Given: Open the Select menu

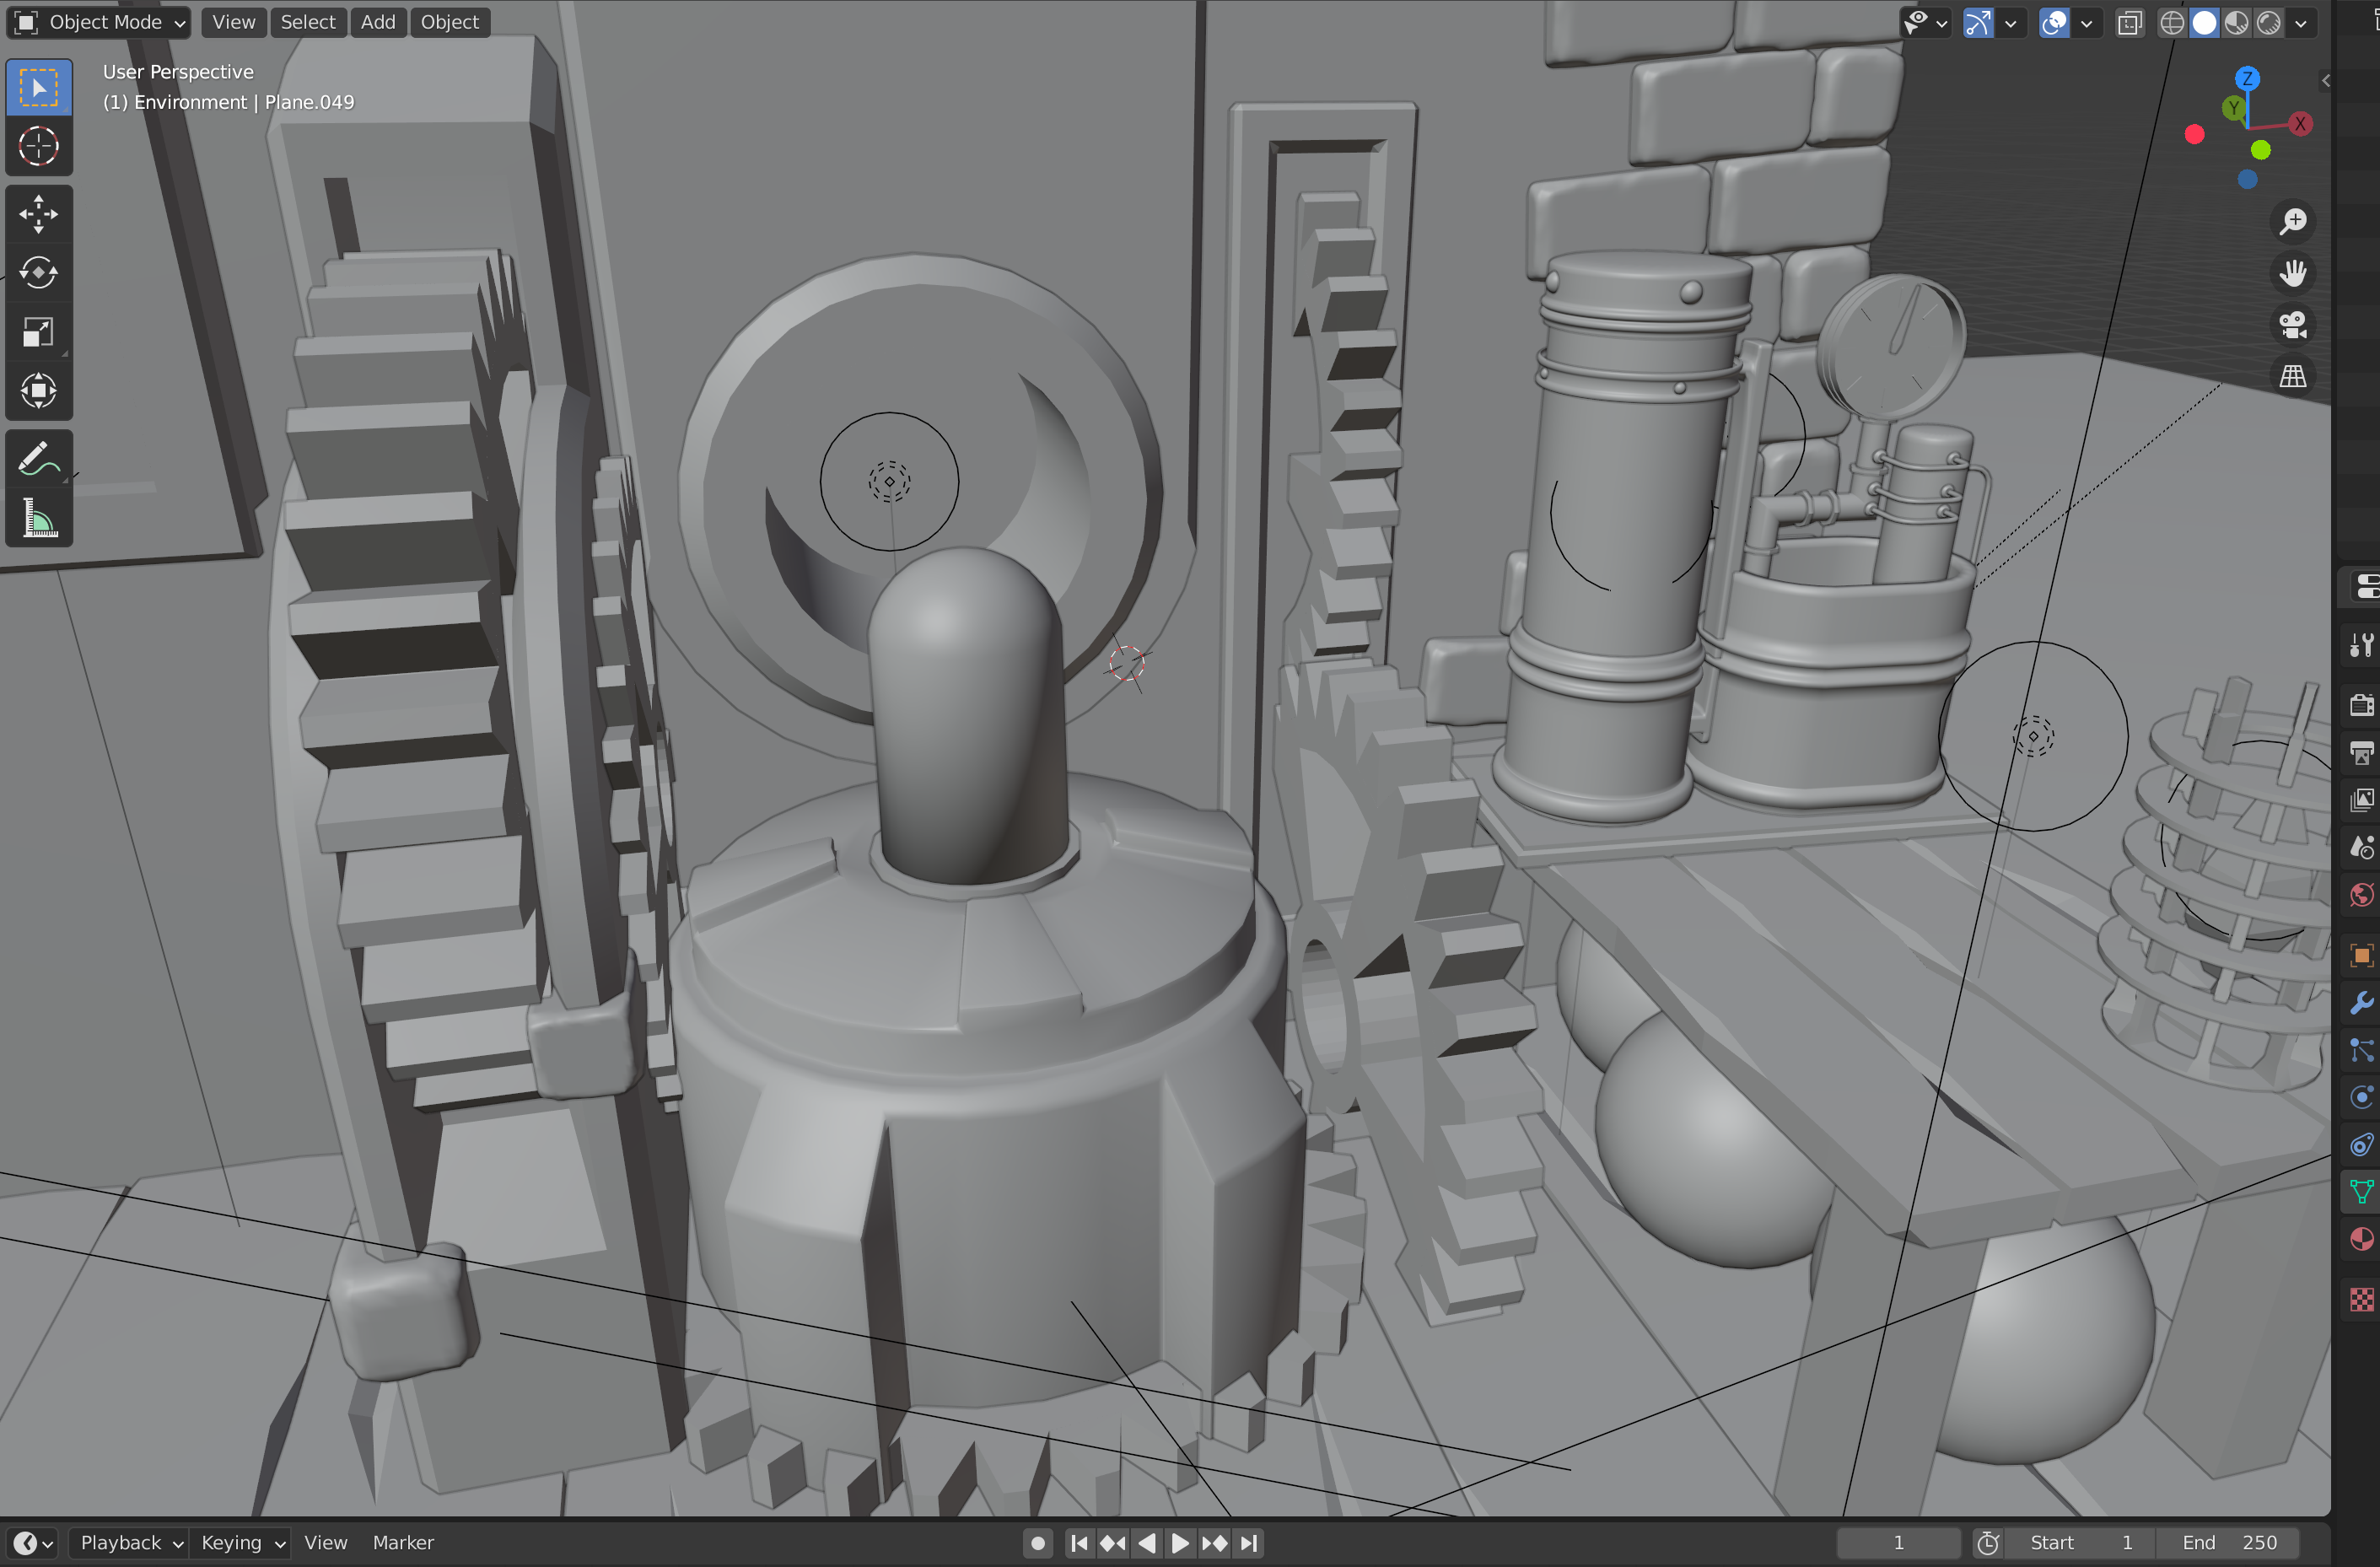Looking at the screenshot, I should pos(307,22).
